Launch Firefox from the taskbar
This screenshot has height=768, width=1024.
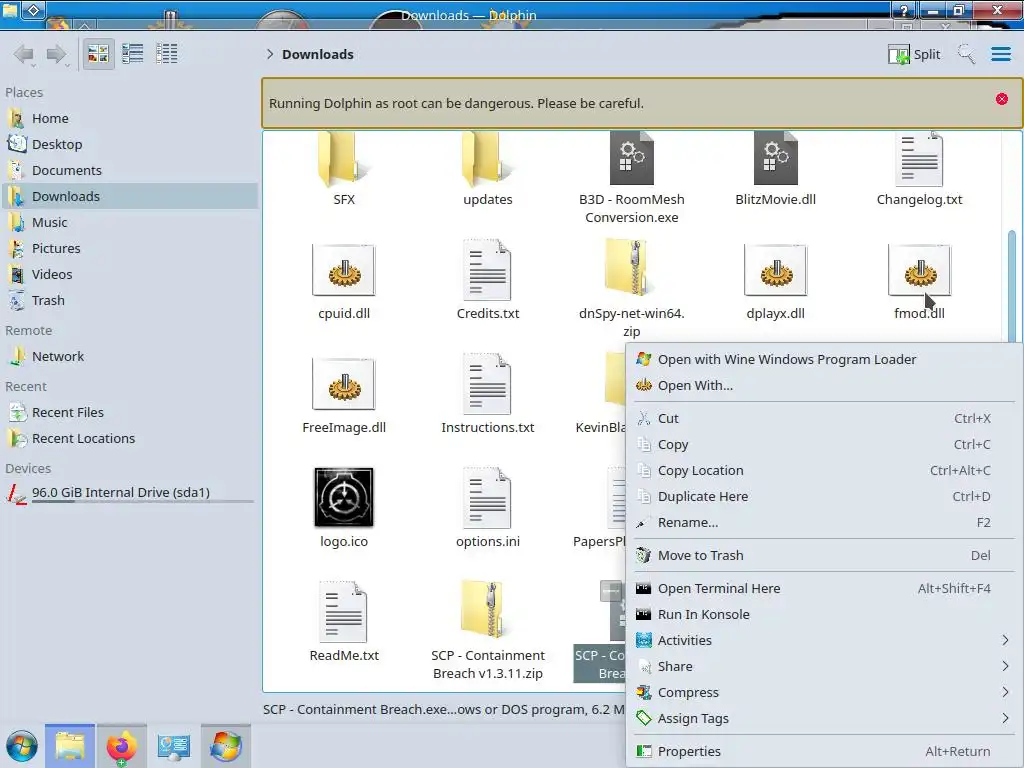[x=121, y=746]
